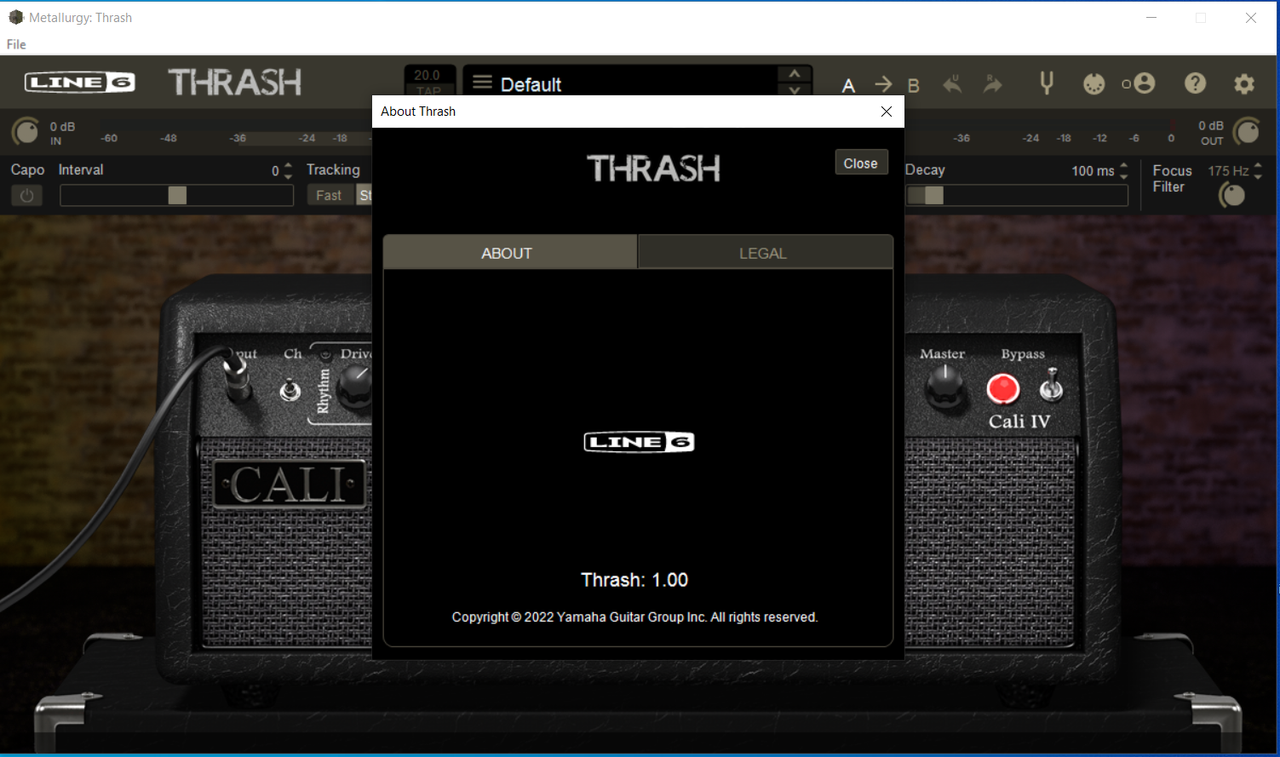
Task: Switch to the ABOUT tab
Action: [x=510, y=253]
